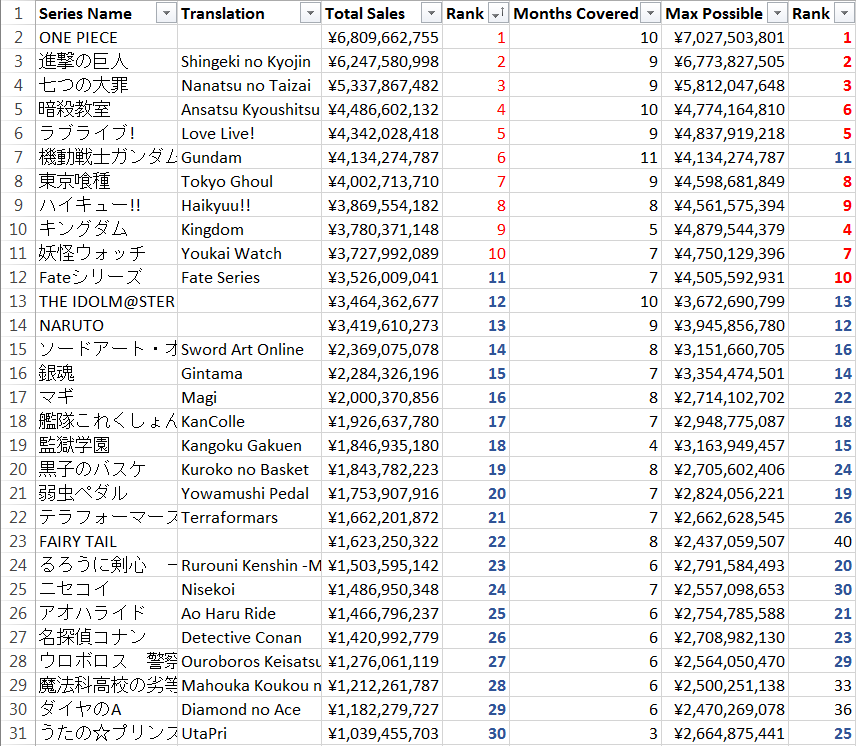Select the Nisekoi translation cell
Screen dimensions: 856x746
[x=249, y=590]
